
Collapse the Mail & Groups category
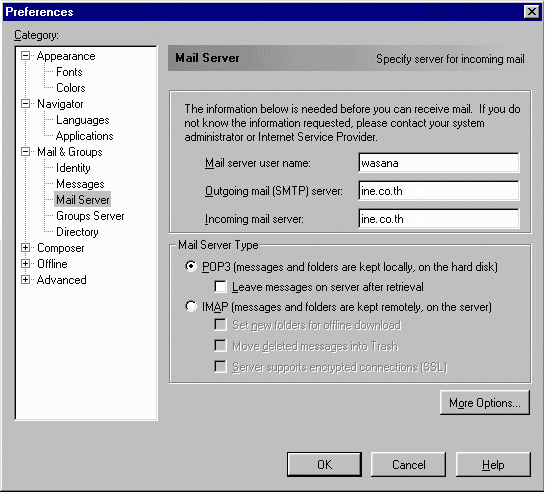pyautogui.click(x=25, y=152)
